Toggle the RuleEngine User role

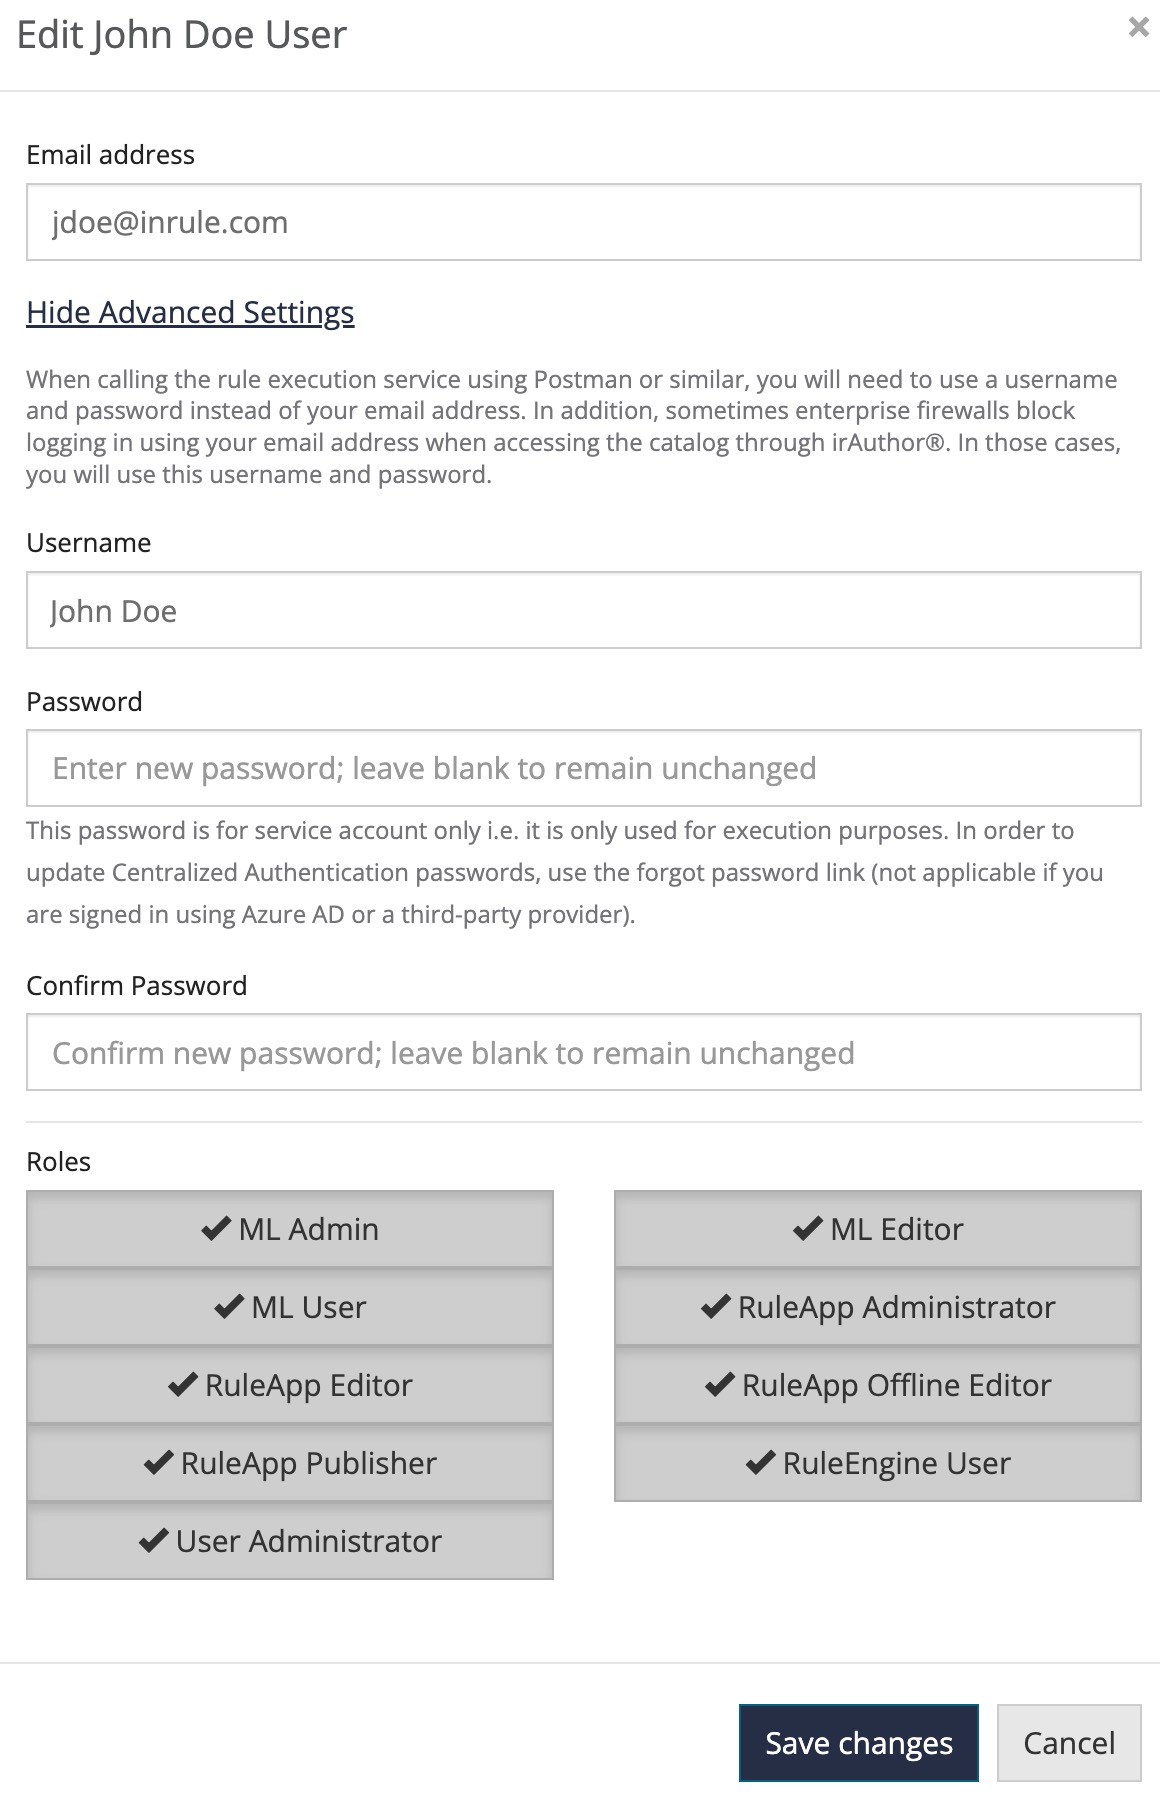click(x=877, y=1463)
